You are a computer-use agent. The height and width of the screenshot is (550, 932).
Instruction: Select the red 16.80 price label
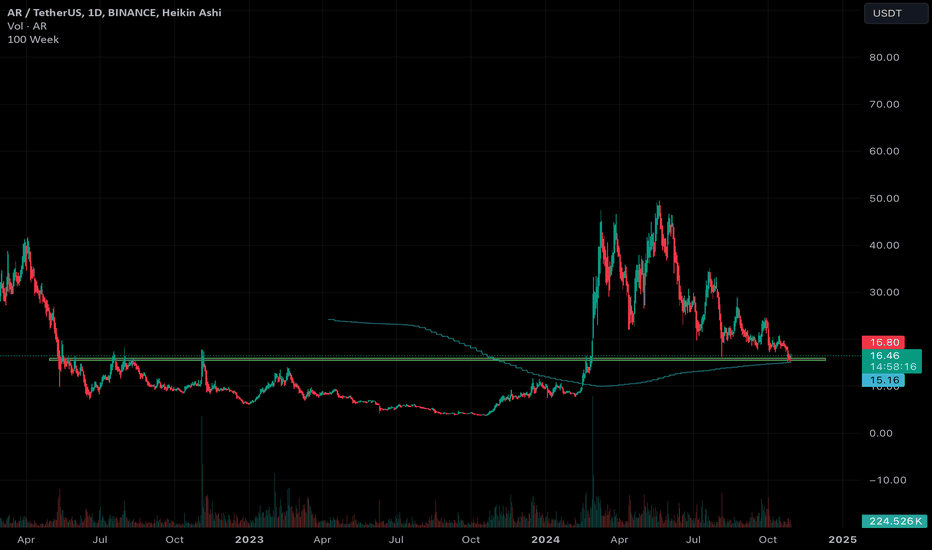(883, 342)
